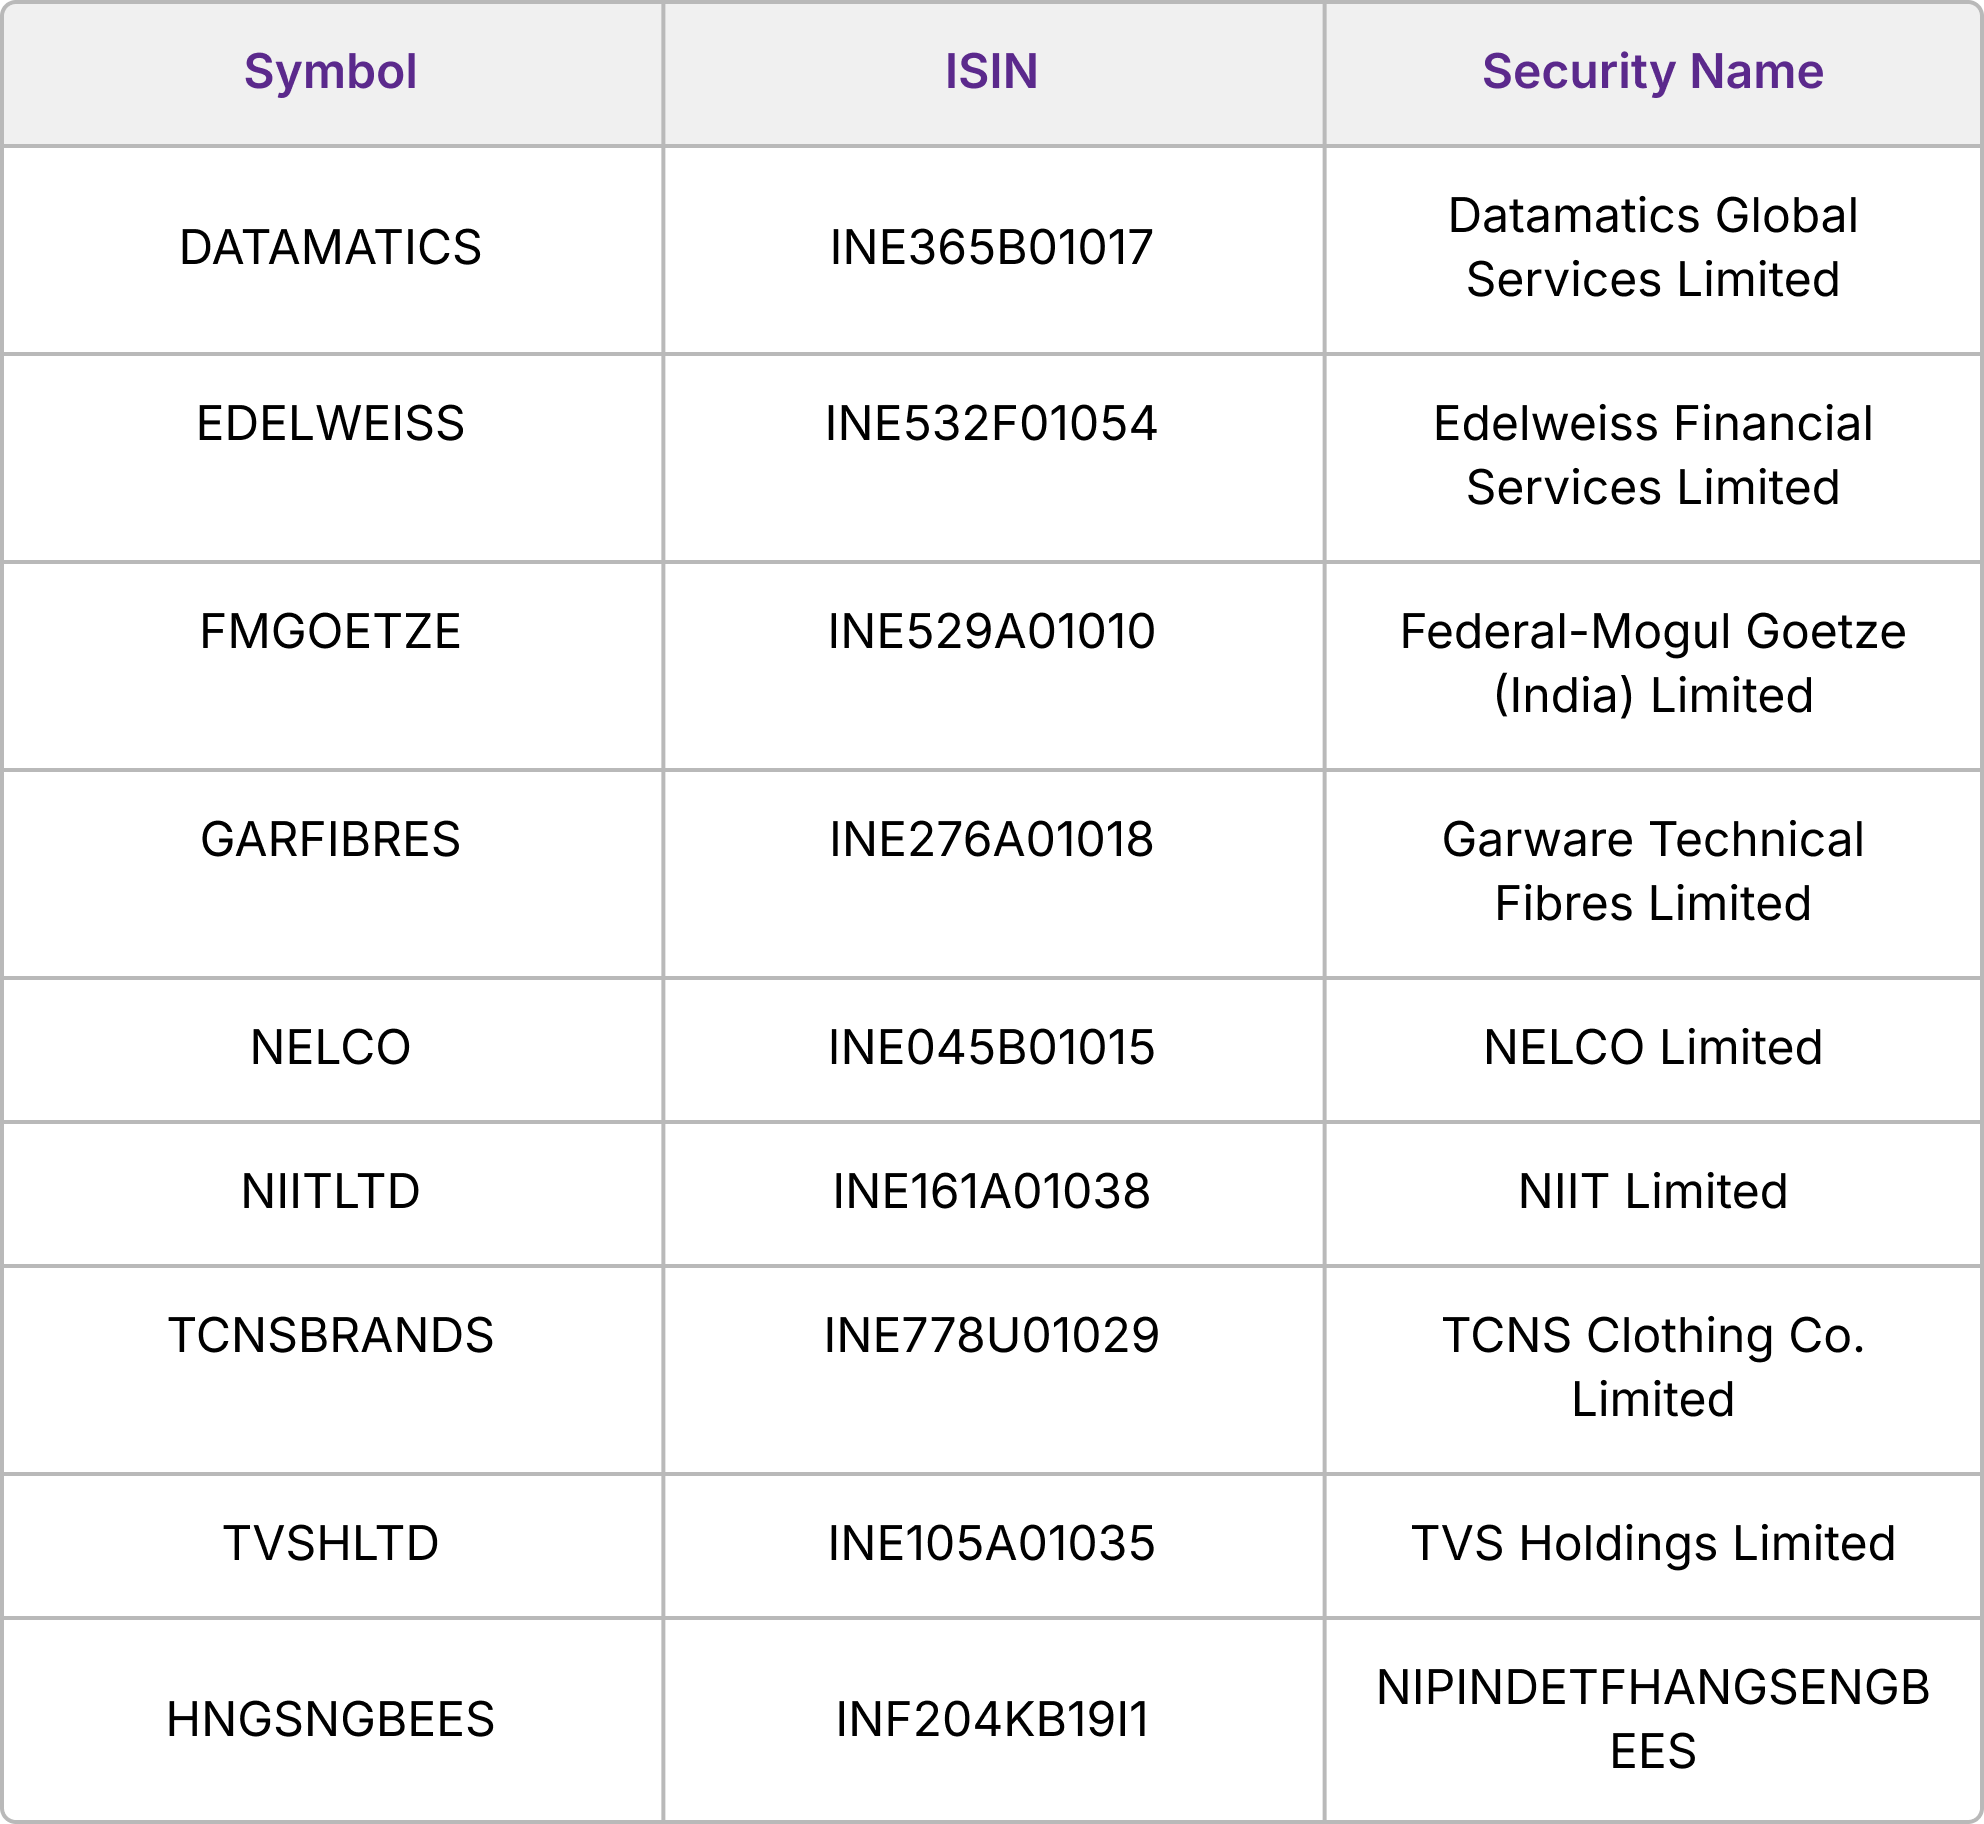The height and width of the screenshot is (1824, 1984).
Task: Select the EDELWEISS symbol cell
Action: coord(330,424)
